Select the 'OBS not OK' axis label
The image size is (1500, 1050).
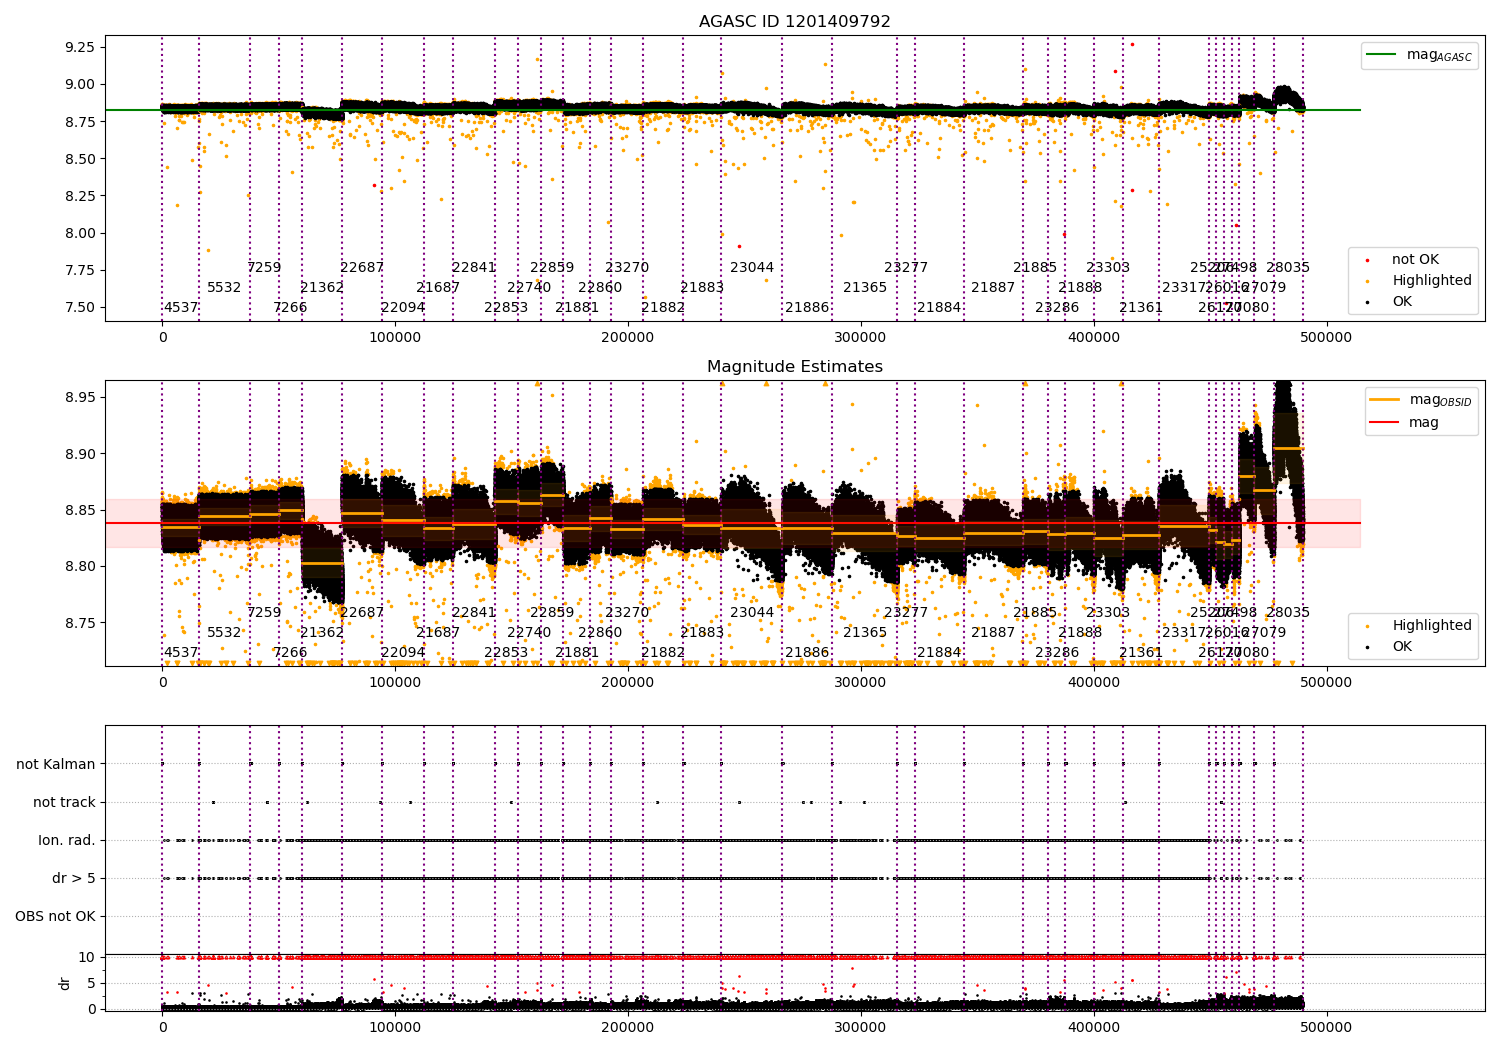point(55,917)
